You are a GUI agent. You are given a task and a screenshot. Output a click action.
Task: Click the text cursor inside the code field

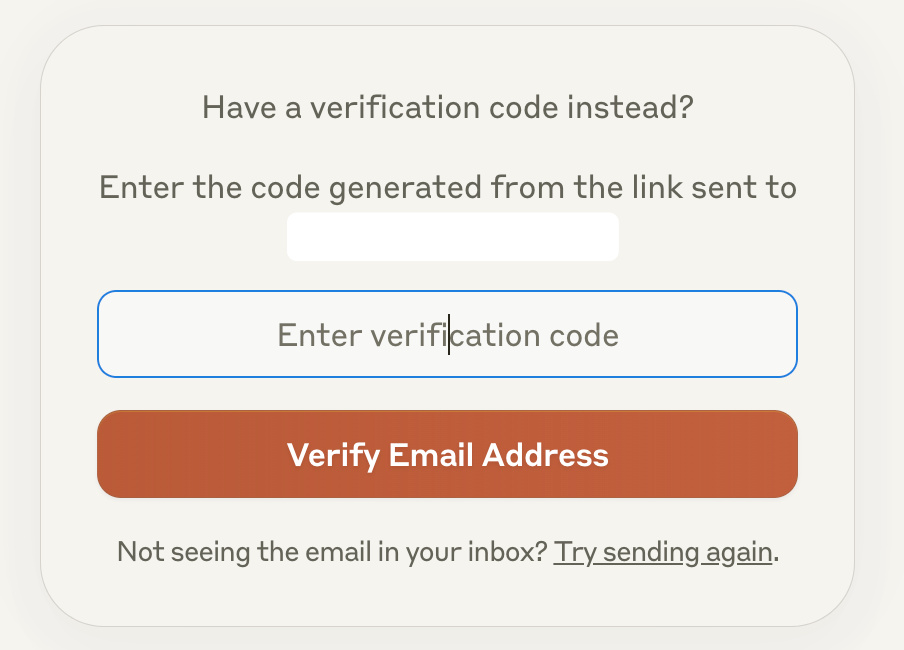[x=449, y=334]
